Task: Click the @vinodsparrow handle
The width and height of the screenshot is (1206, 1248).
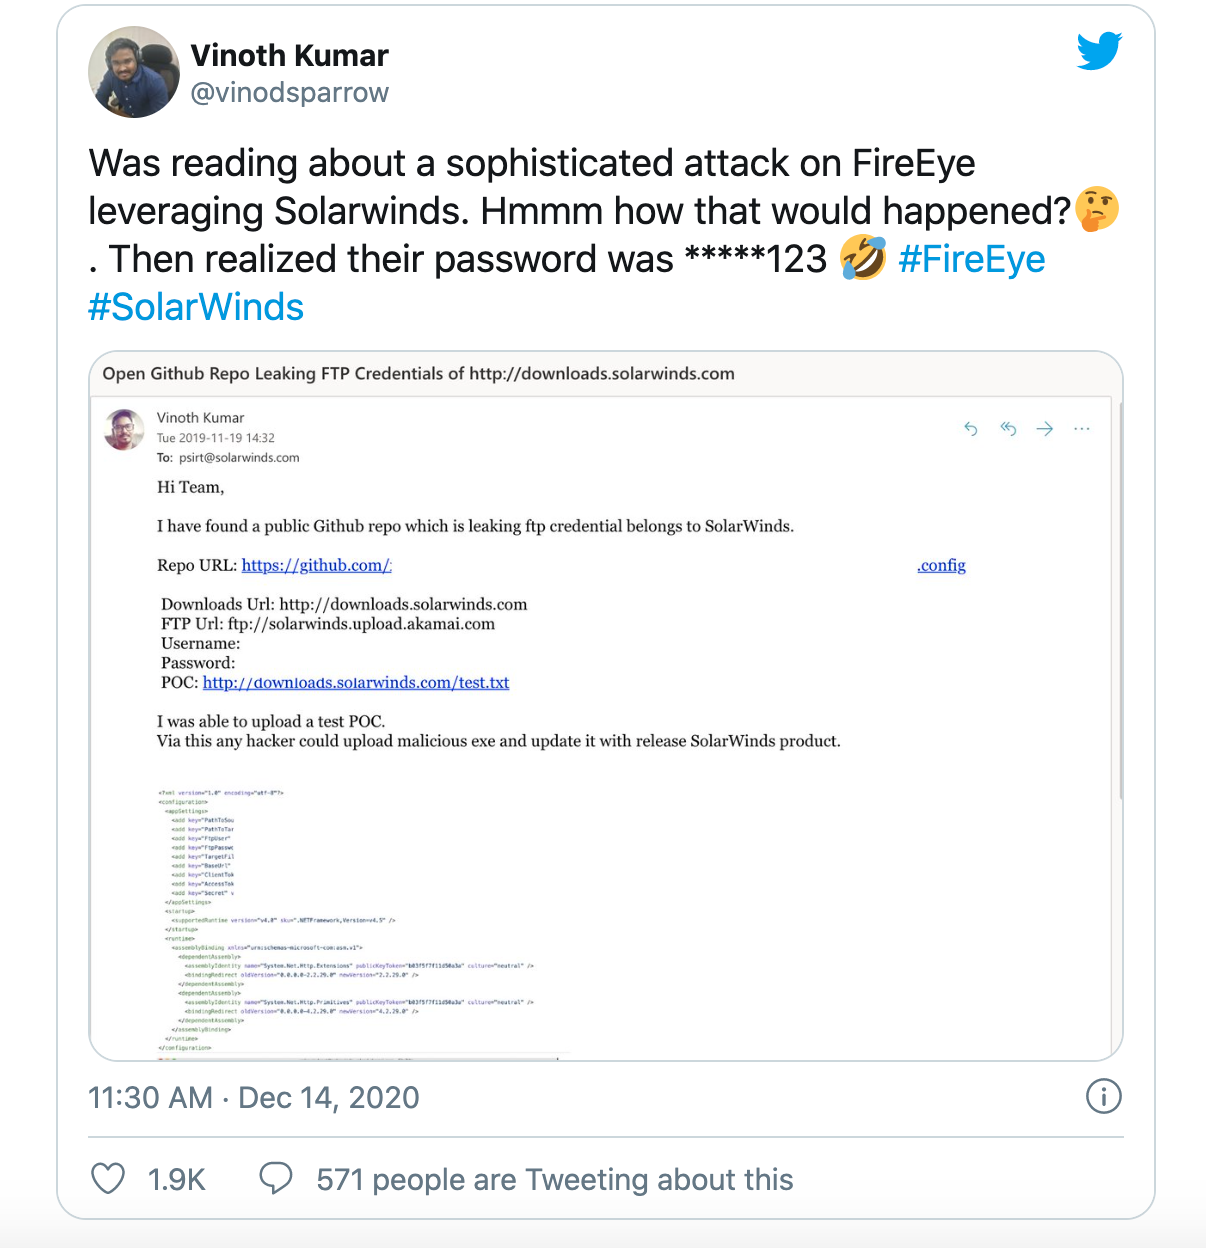Action: 289,92
